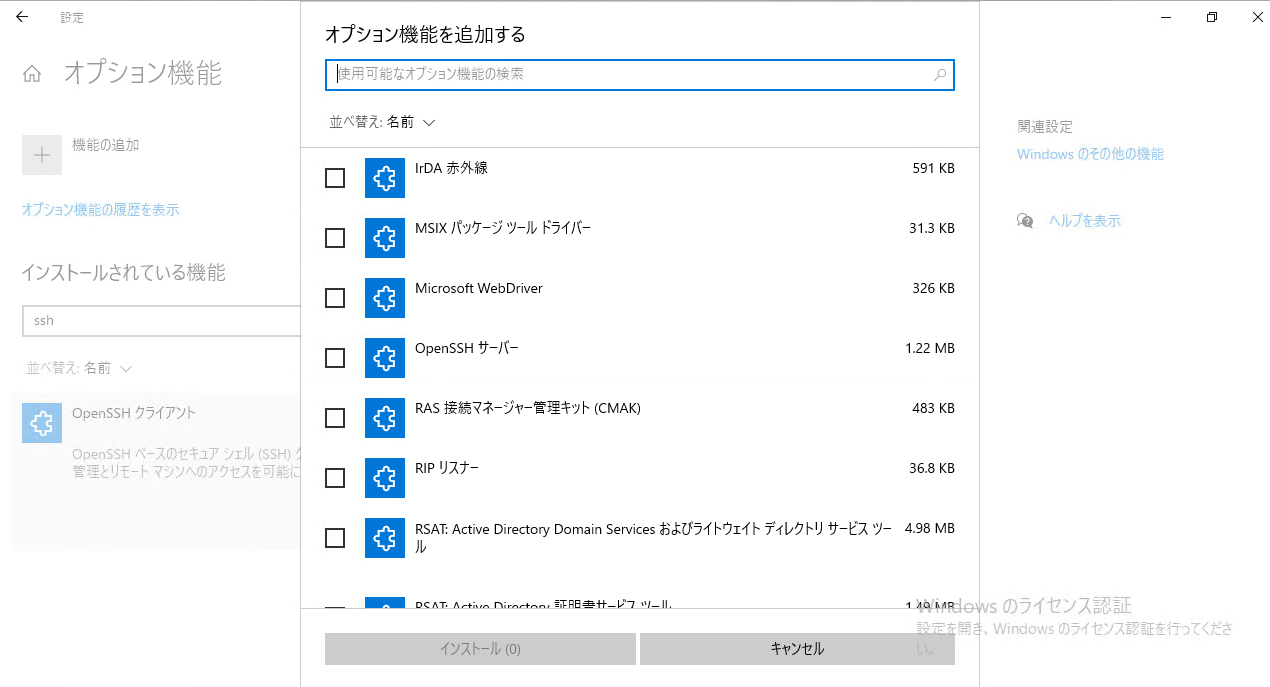Check the OpenSSH サーバー checkbox

point(335,358)
